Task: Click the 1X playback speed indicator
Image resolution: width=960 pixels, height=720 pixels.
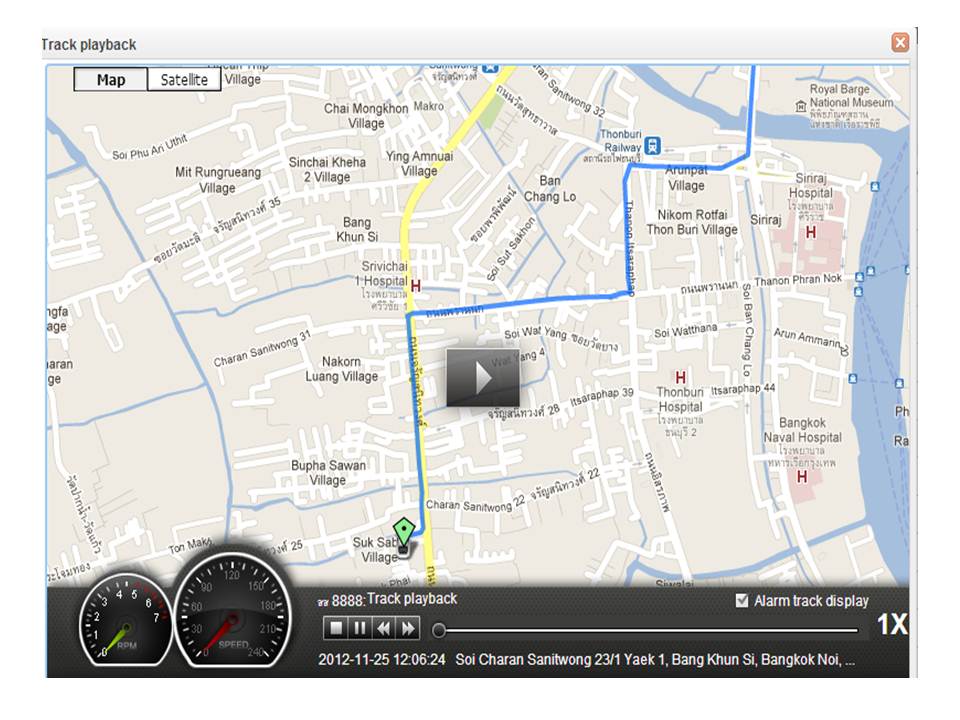Action: [x=891, y=625]
